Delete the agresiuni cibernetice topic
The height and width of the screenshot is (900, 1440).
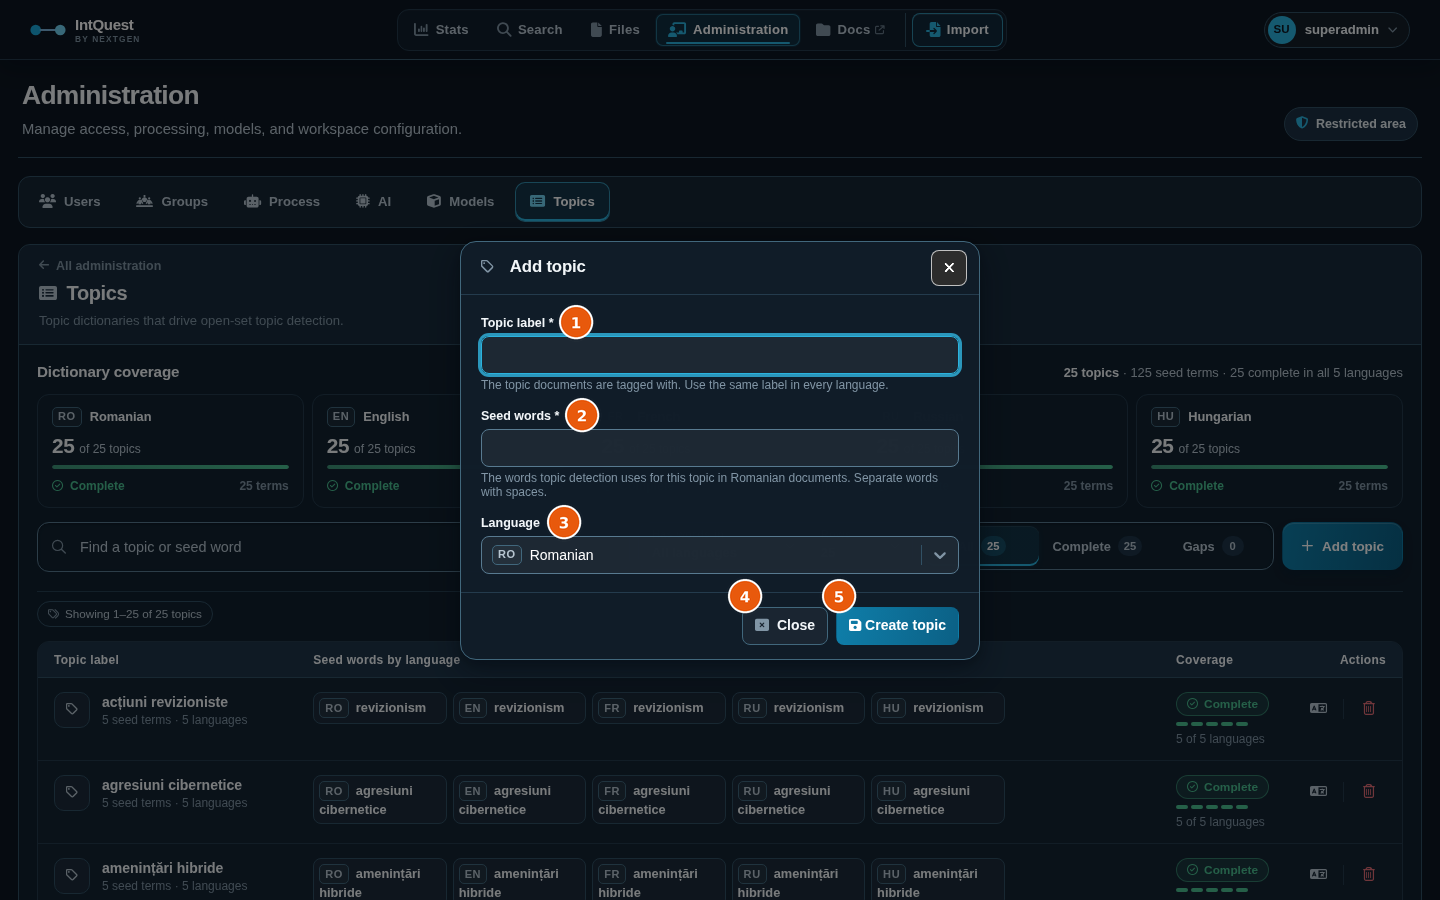tap(1369, 791)
